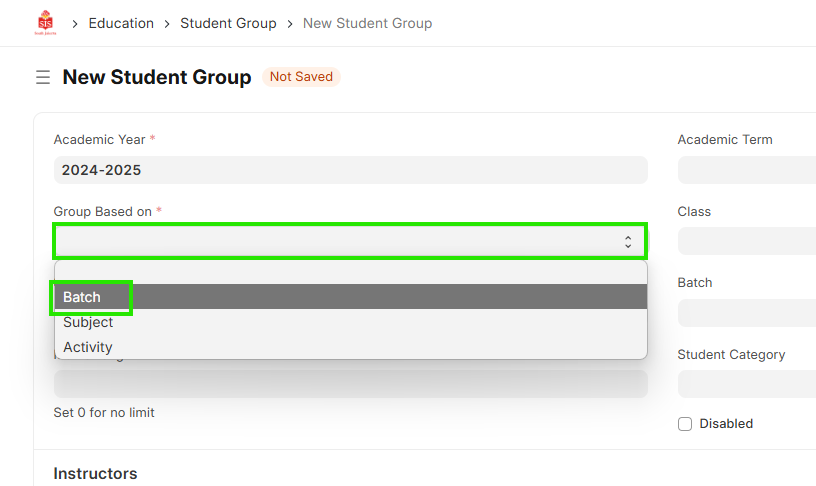Open the Student Group breadcrumb

pos(228,23)
